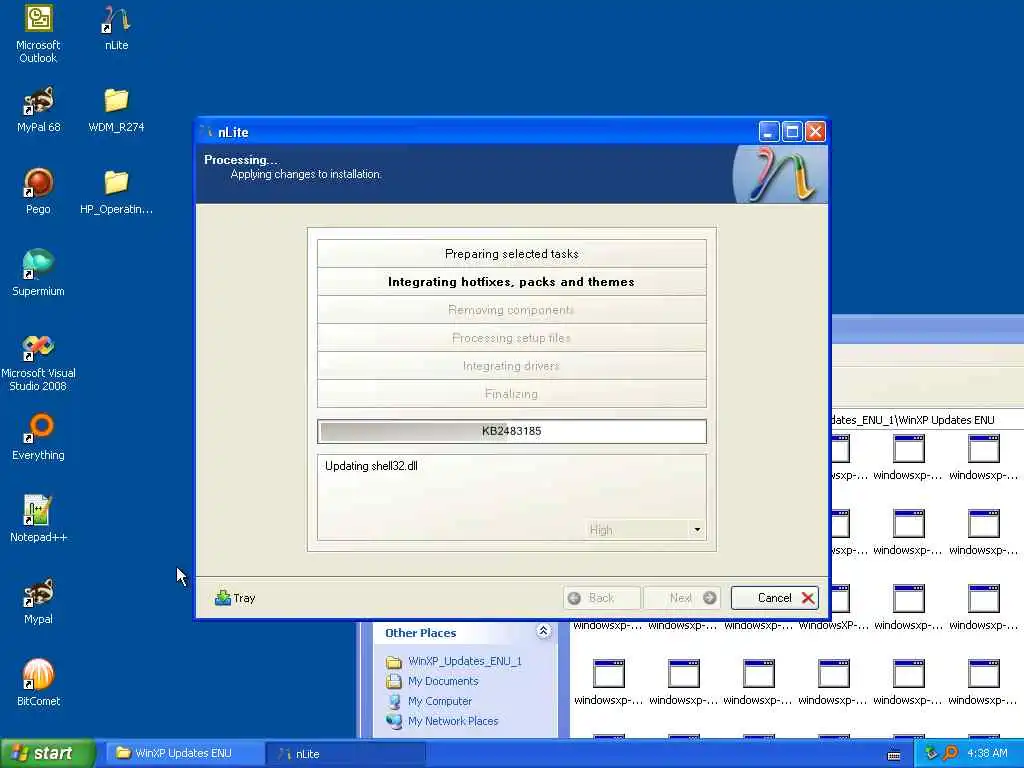Collapse the Other Places panel in Explorer

(x=543, y=631)
